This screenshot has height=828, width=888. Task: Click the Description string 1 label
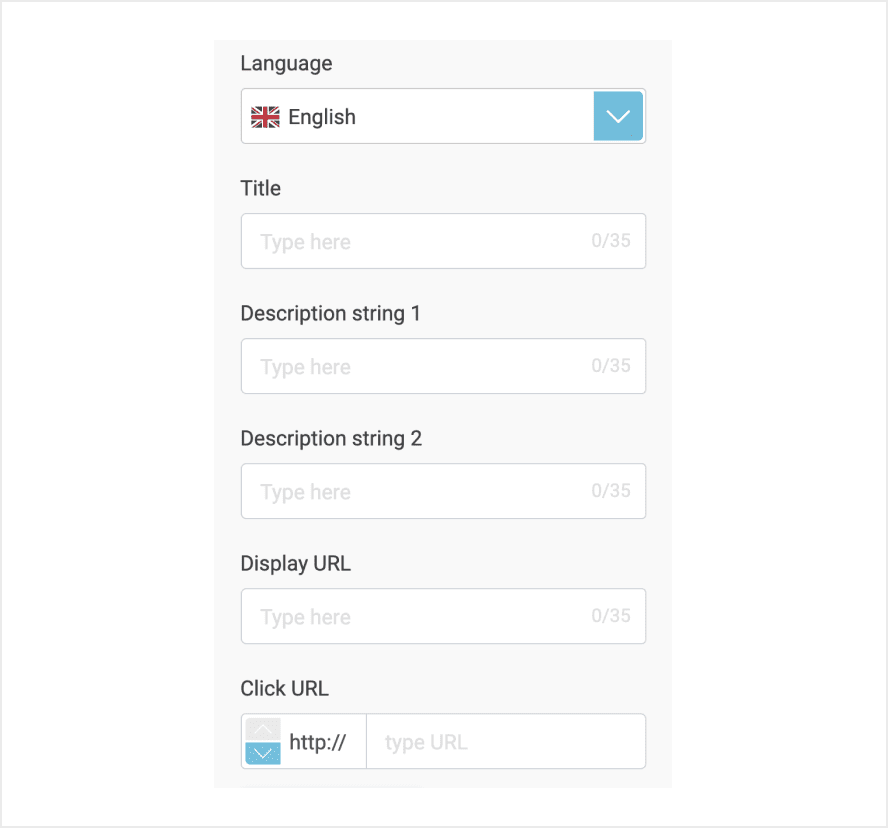[330, 313]
